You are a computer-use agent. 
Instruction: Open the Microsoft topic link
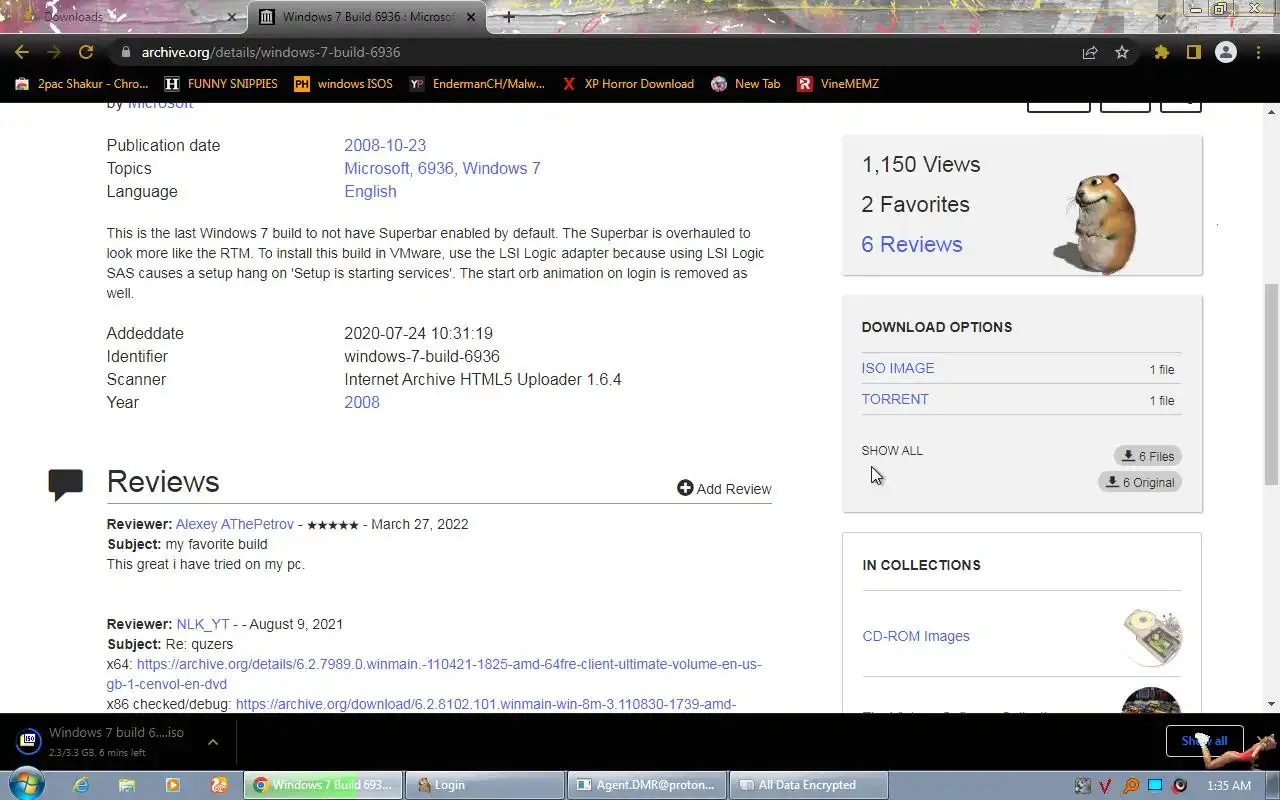(377, 168)
